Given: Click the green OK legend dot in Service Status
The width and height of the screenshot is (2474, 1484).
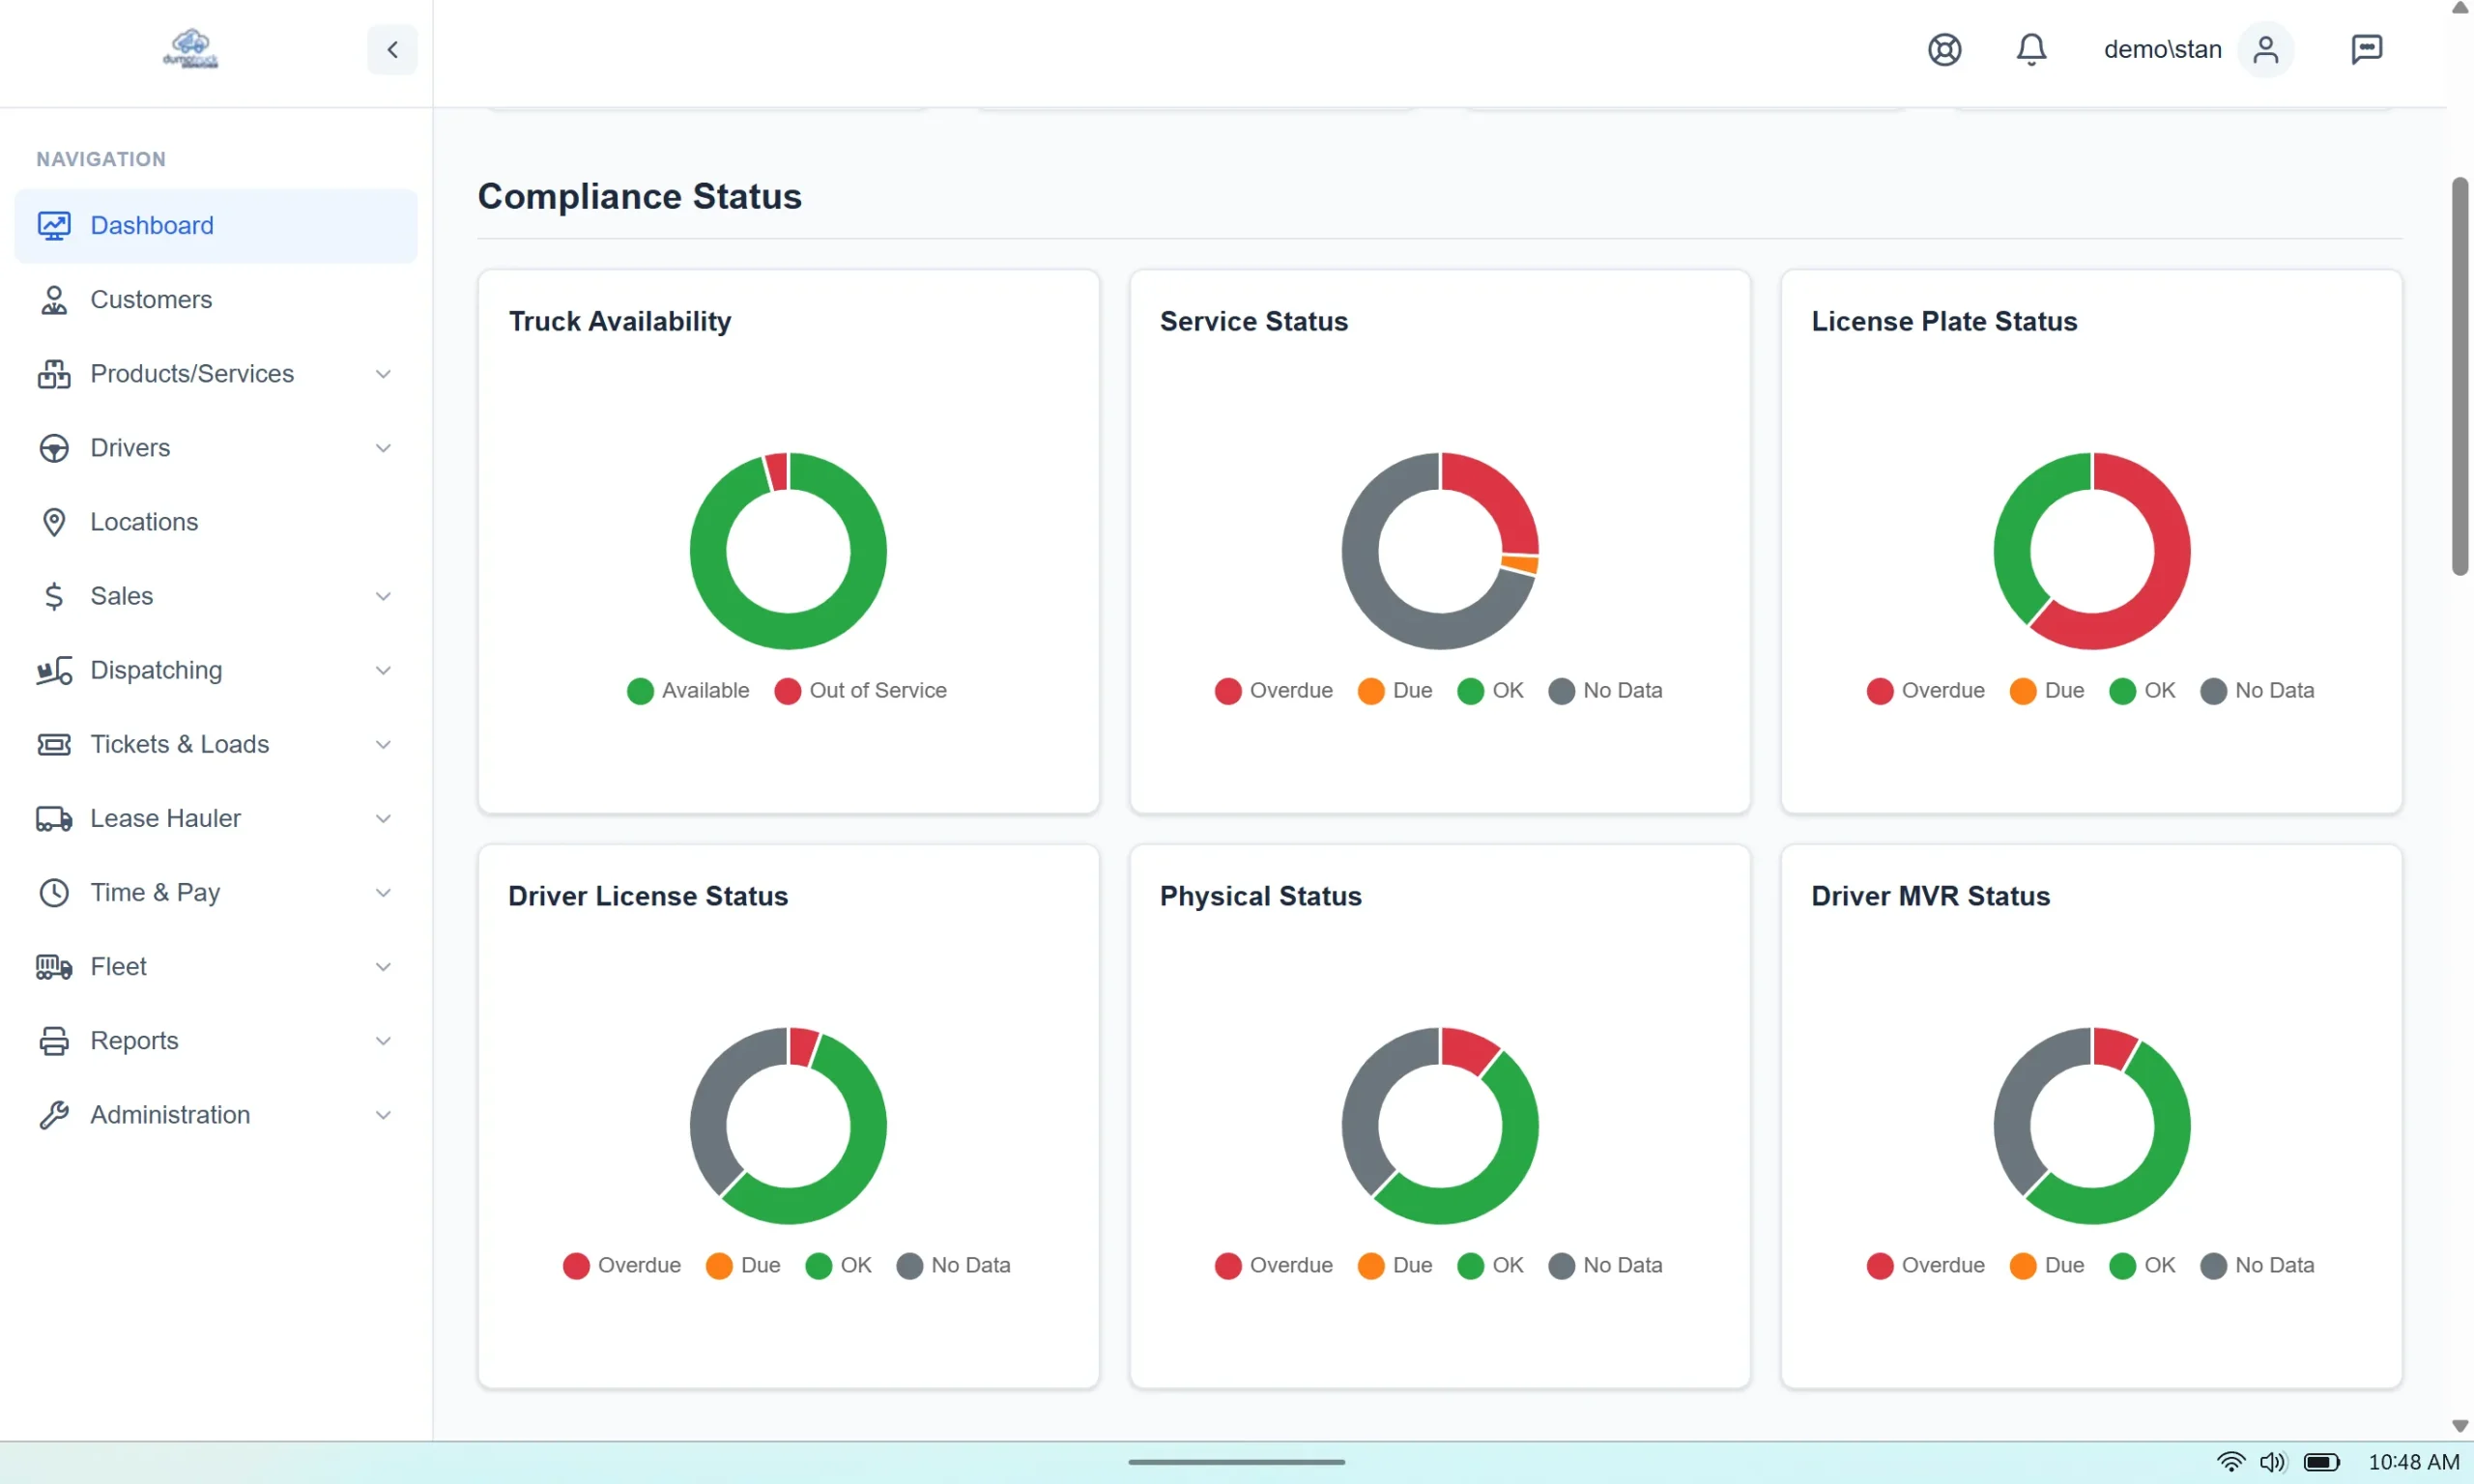Looking at the screenshot, I should pos(1469,690).
